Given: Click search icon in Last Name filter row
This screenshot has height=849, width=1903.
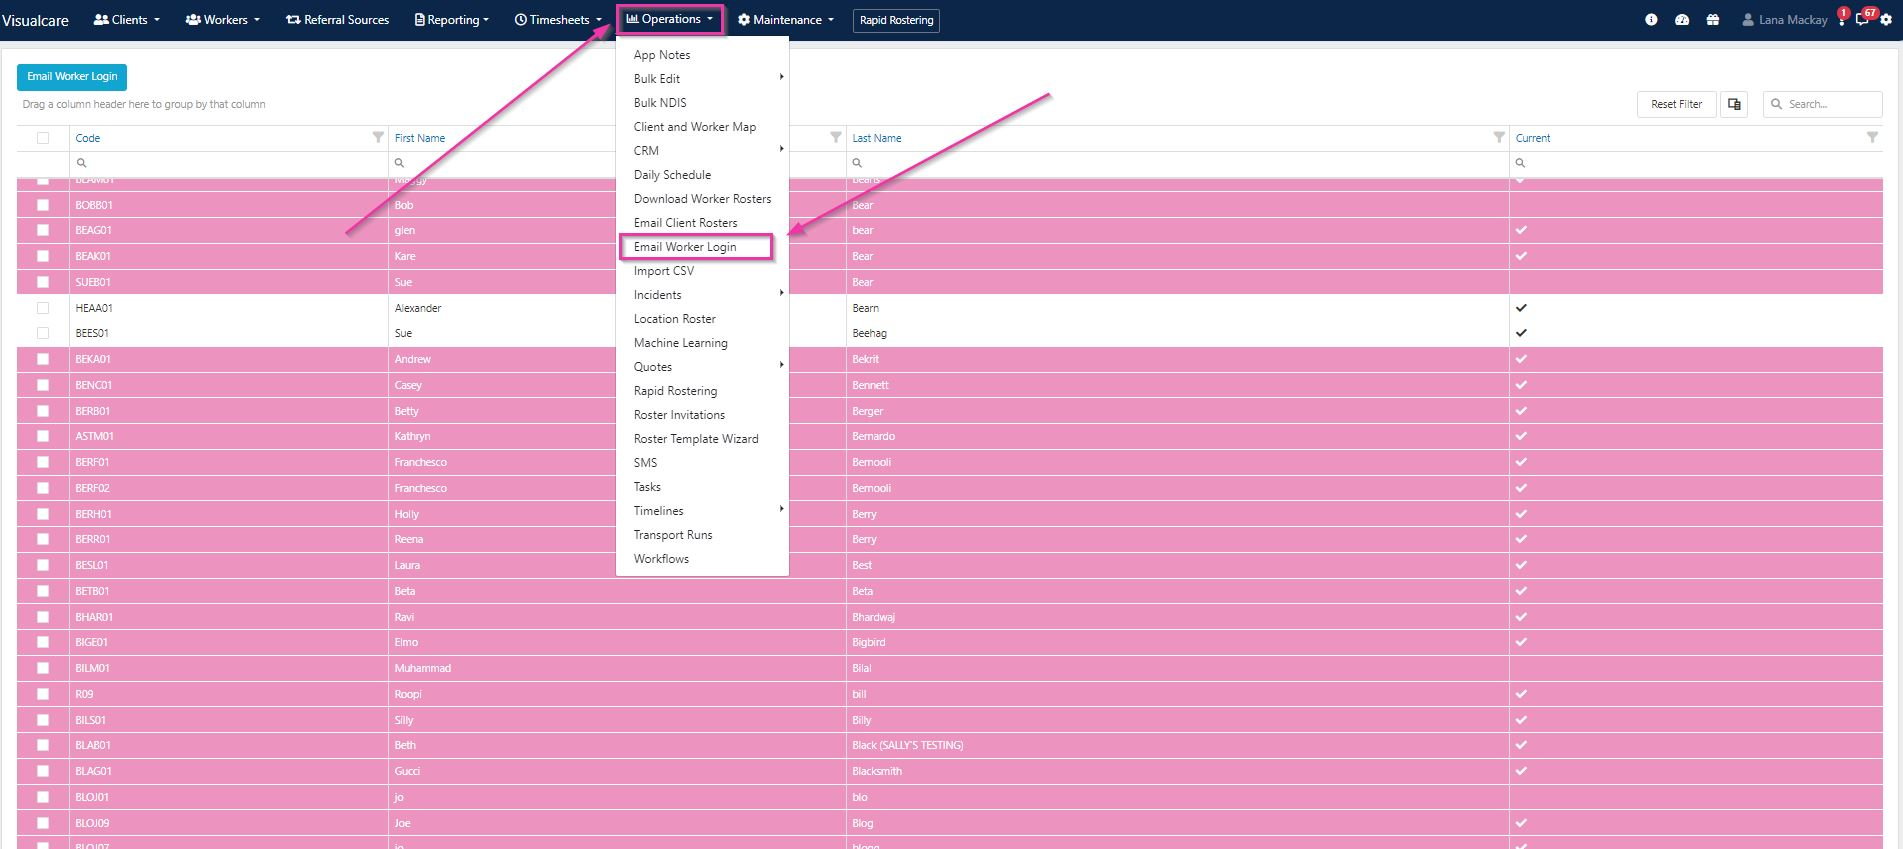Looking at the screenshot, I should point(857,163).
